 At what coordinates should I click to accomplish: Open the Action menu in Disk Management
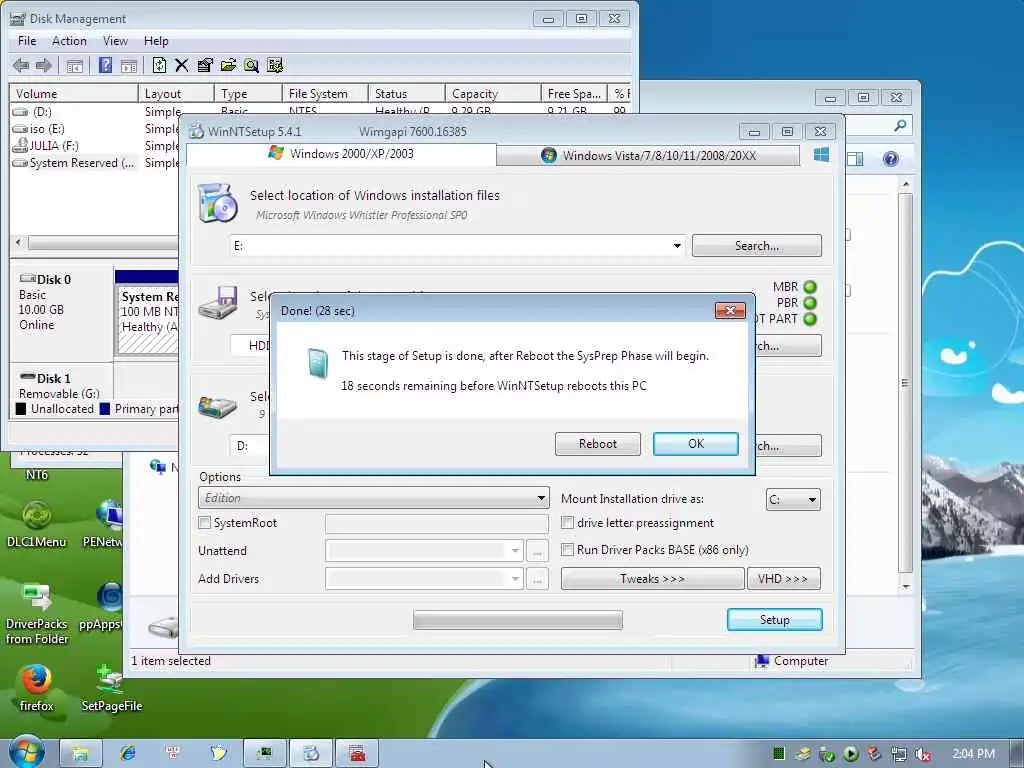69,41
